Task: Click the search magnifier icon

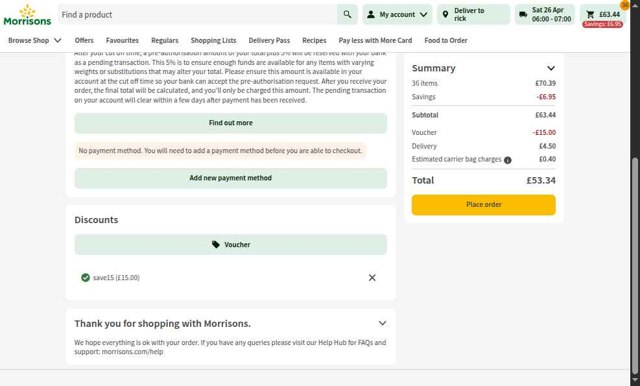Action: (347, 14)
